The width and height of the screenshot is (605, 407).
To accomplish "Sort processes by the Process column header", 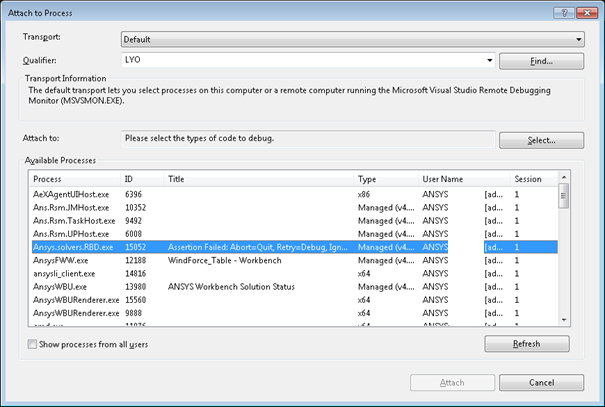I will point(75,179).
